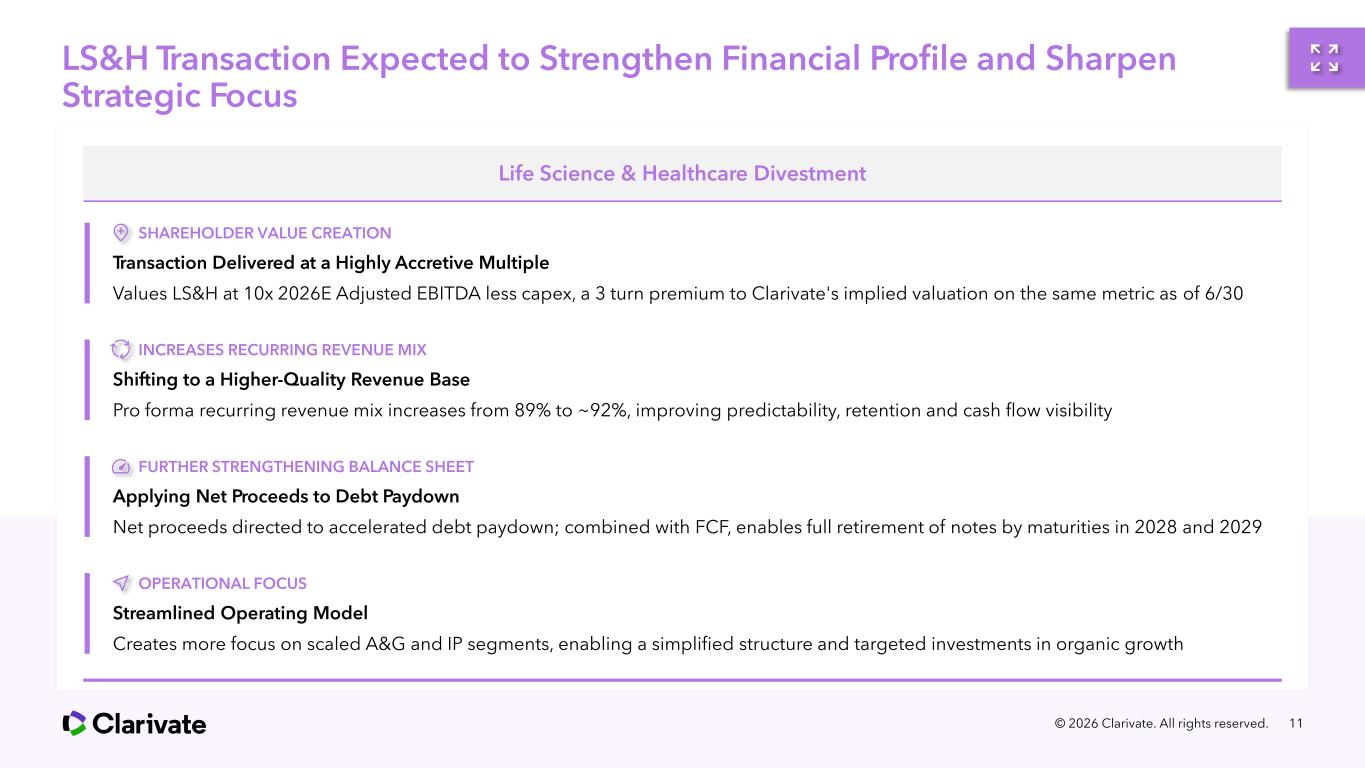
Task: Click the sentence about retiring notes by 2028 and 2029
Action: pos(687,527)
